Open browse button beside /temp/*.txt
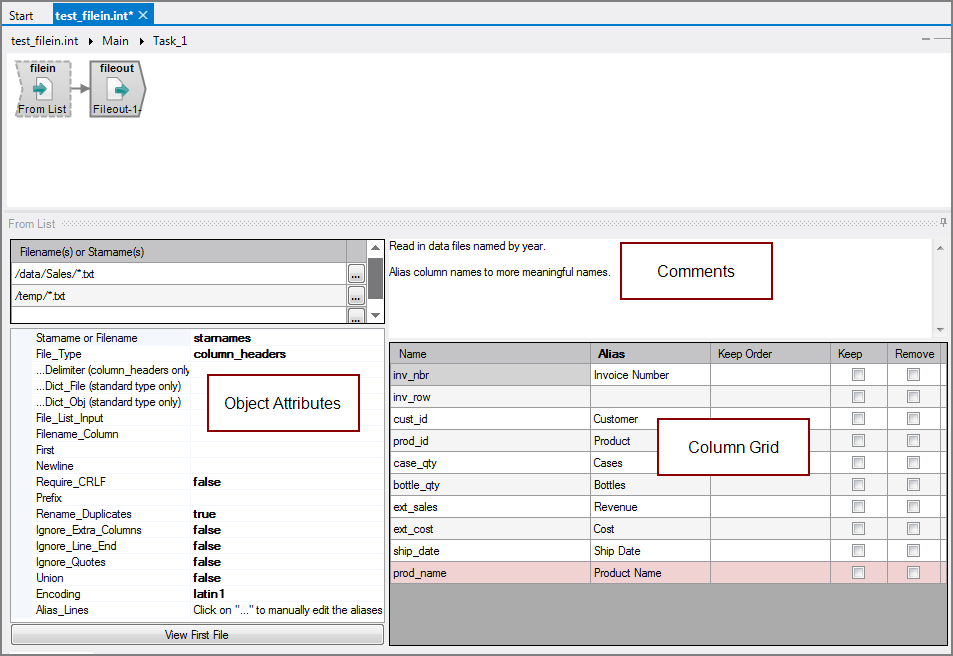953x656 pixels. pos(356,296)
